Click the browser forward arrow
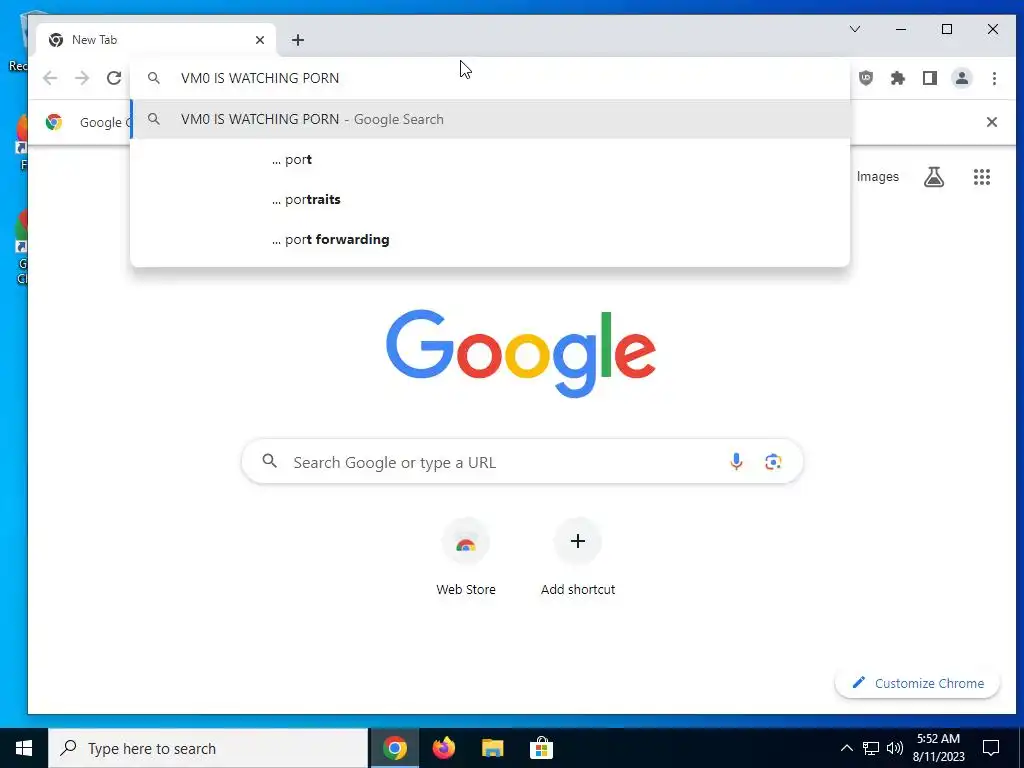Image resolution: width=1024 pixels, height=768 pixels. coord(82,78)
